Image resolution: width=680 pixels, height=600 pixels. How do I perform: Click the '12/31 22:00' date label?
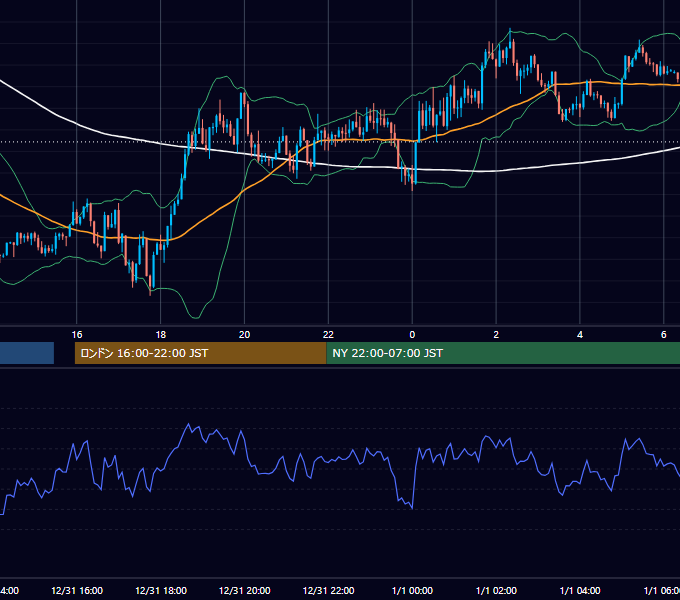click(x=328, y=590)
